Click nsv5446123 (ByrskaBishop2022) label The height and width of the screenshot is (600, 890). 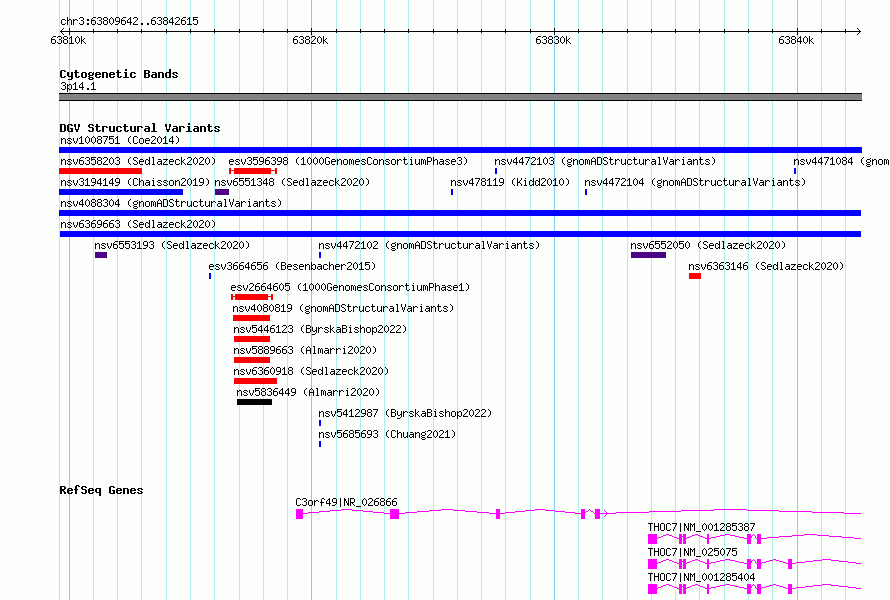(320, 329)
